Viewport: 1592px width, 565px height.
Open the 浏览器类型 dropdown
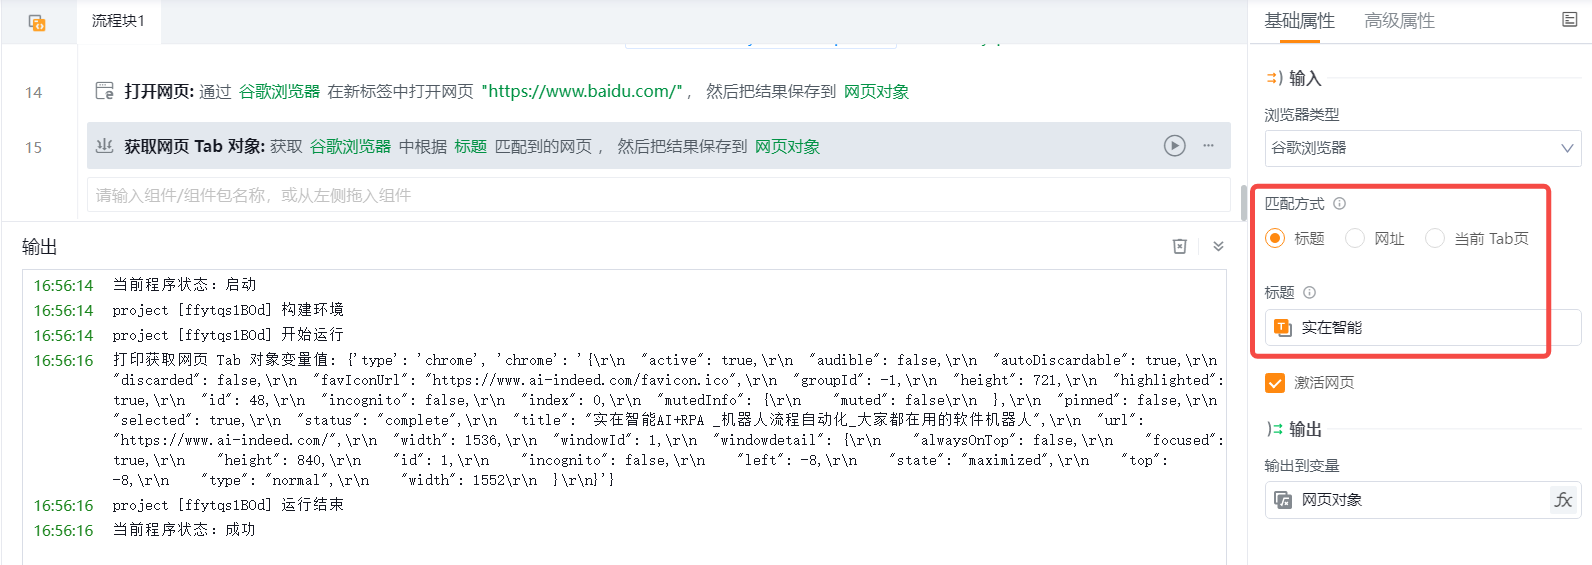(1422, 148)
